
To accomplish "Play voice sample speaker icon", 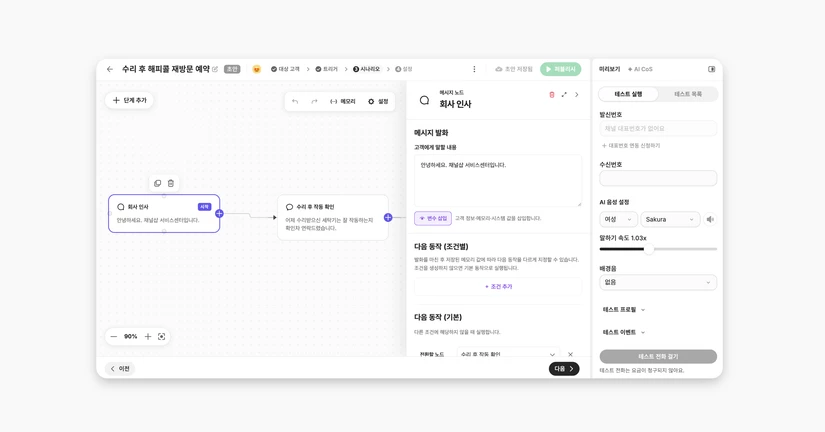I will point(710,219).
